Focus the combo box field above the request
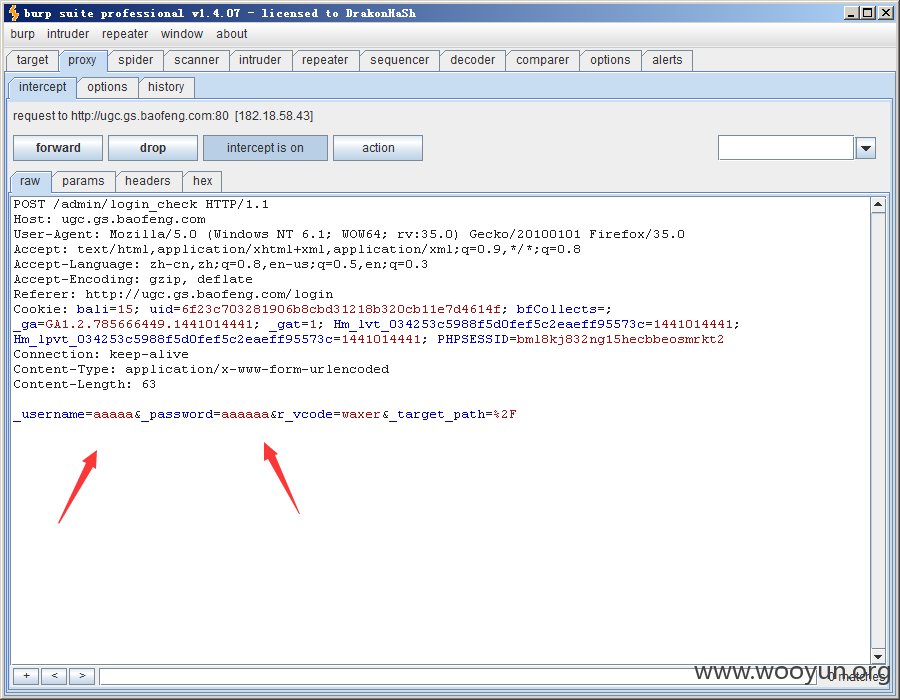This screenshot has width=900, height=700. pos(786,148)
